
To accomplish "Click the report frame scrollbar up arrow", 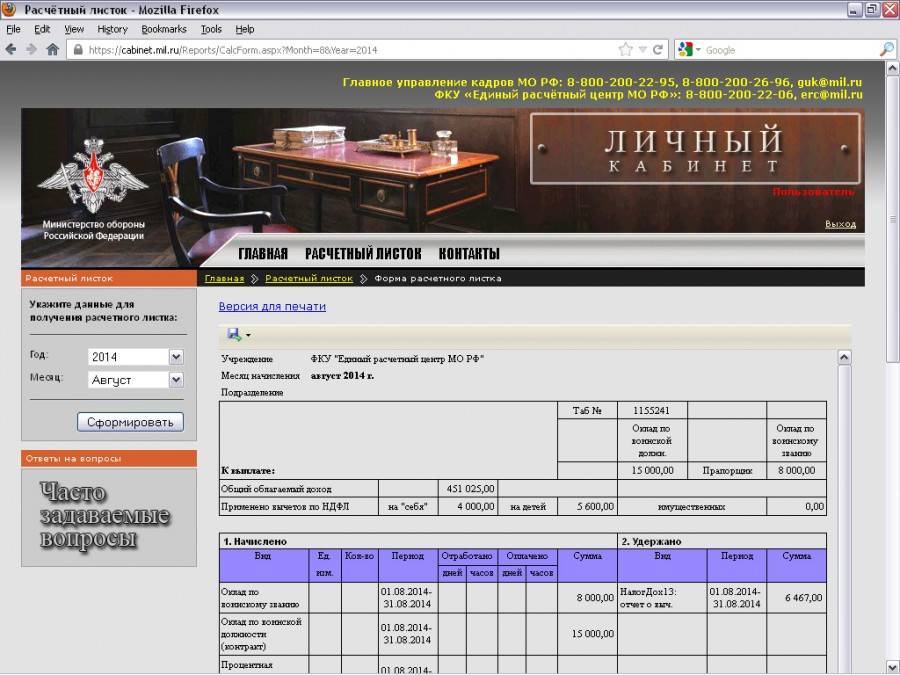I will pos(844,358).
